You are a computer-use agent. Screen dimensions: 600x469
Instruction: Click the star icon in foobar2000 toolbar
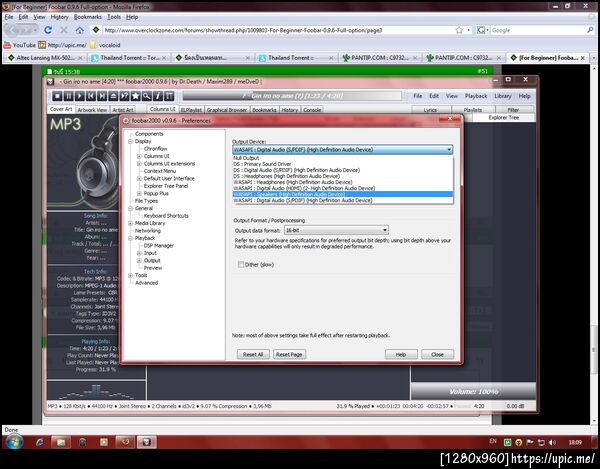point(135,96)
